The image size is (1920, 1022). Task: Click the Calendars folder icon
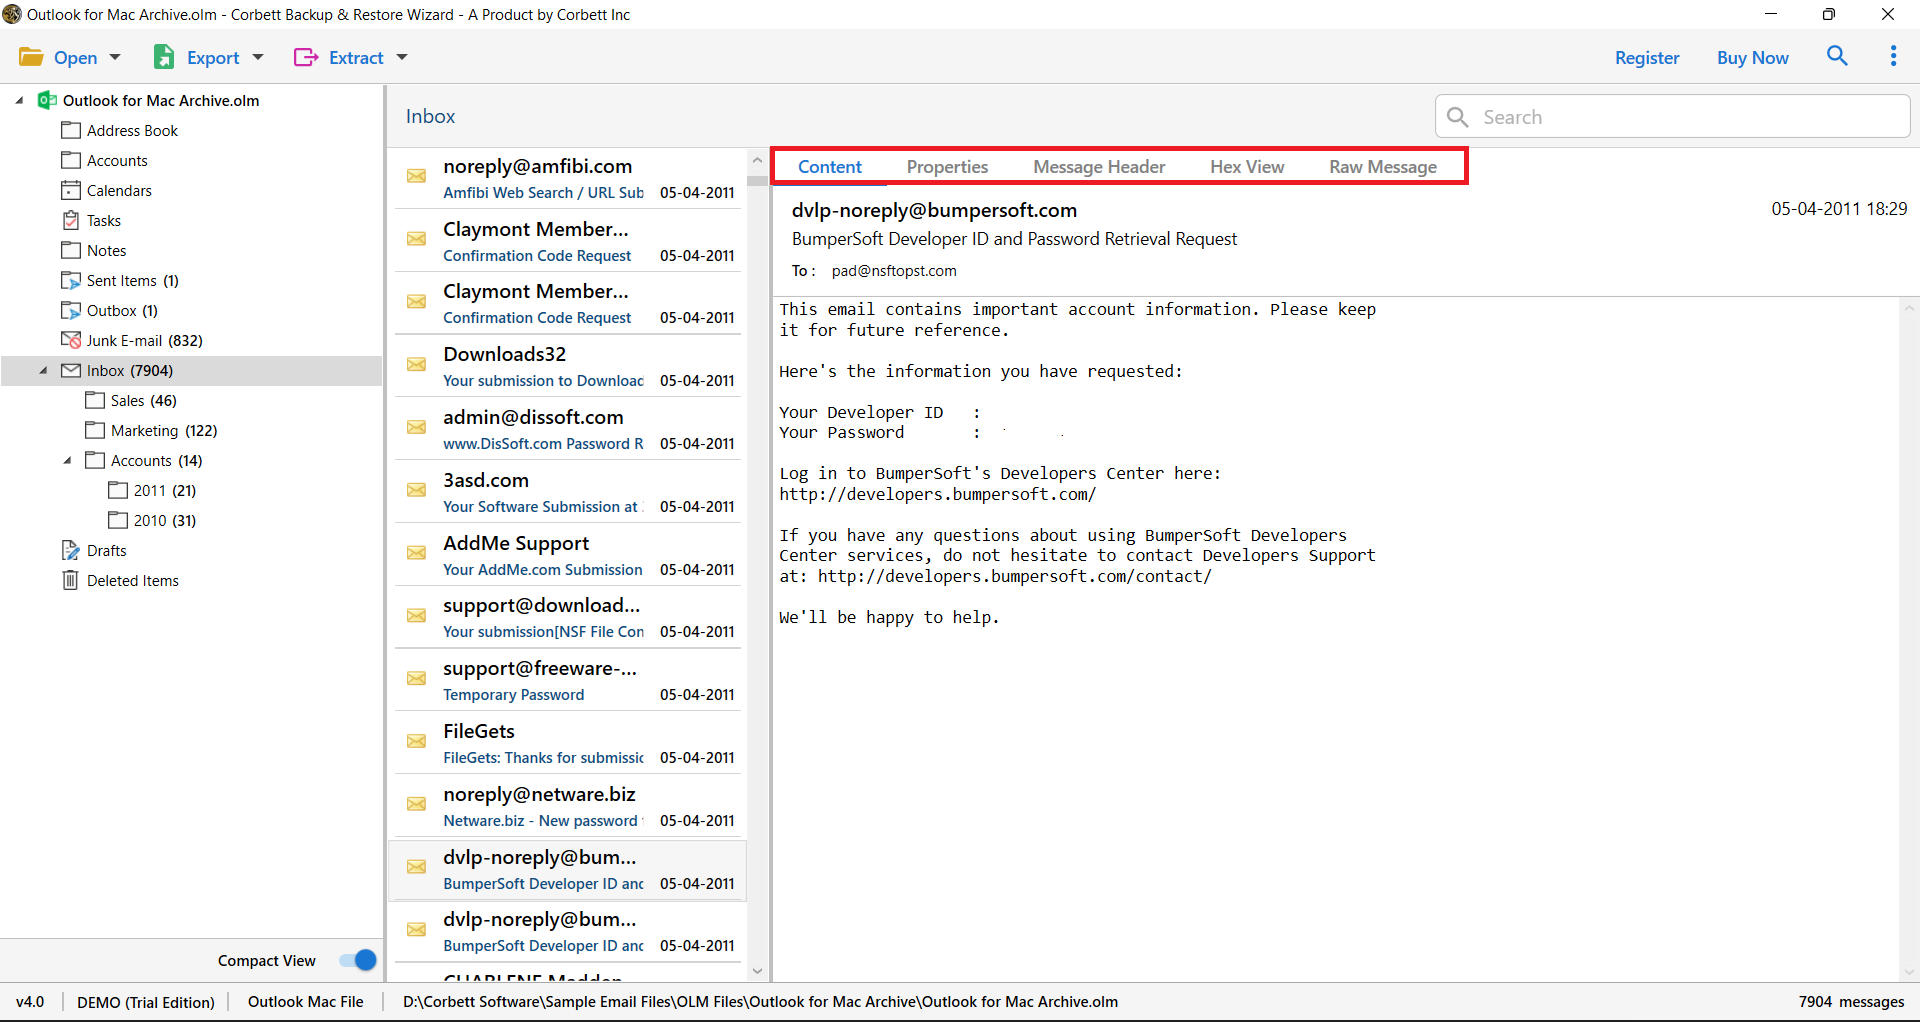pos(71,190)
